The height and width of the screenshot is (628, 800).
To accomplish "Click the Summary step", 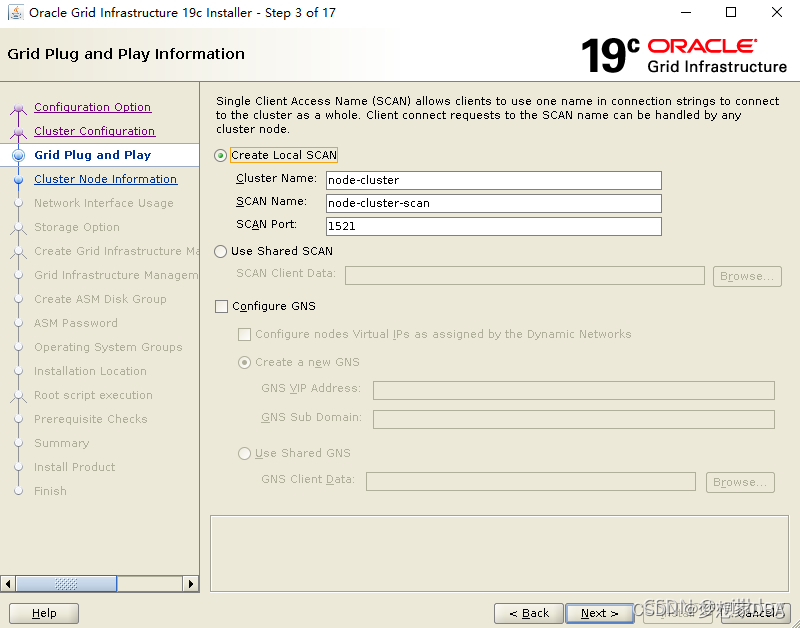I will [x=62, y=443].
